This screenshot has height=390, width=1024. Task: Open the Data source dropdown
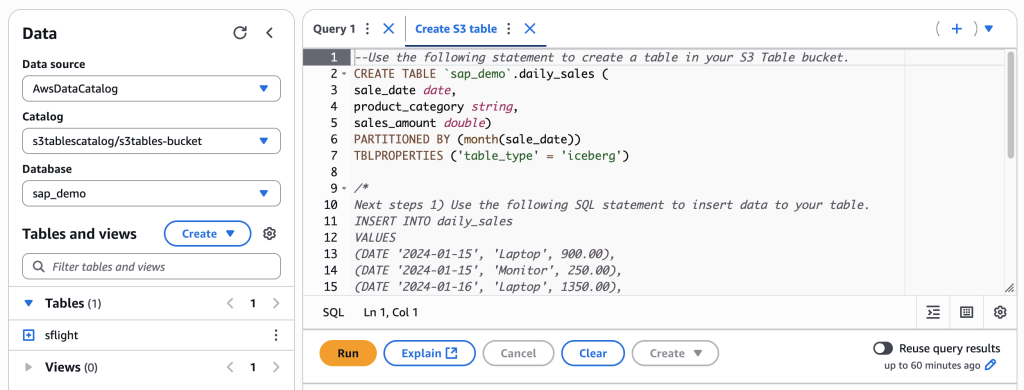(152, 89)
